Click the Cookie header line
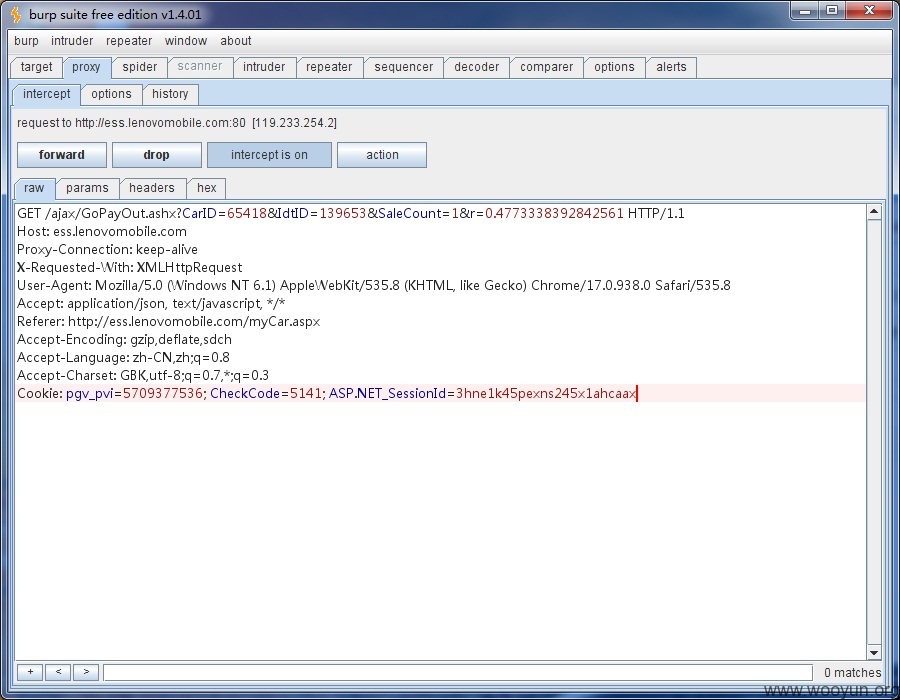This screenshot has height=700, width=900. [327, 394]
